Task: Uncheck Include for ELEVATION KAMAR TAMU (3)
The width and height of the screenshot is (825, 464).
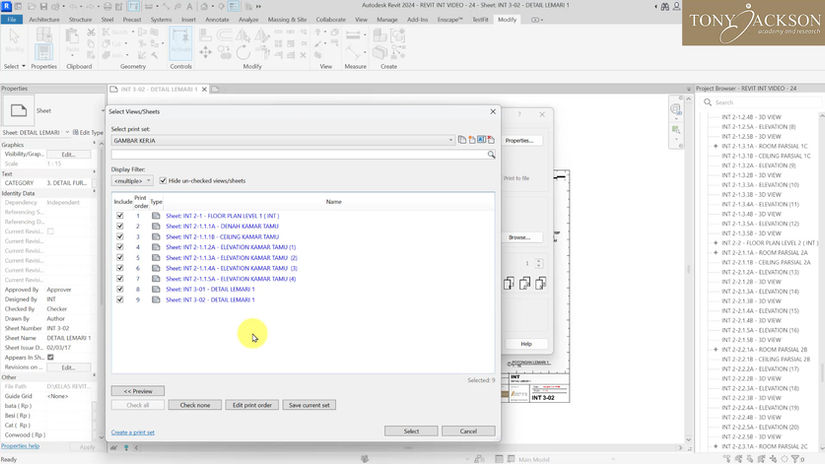Action: 120,268
